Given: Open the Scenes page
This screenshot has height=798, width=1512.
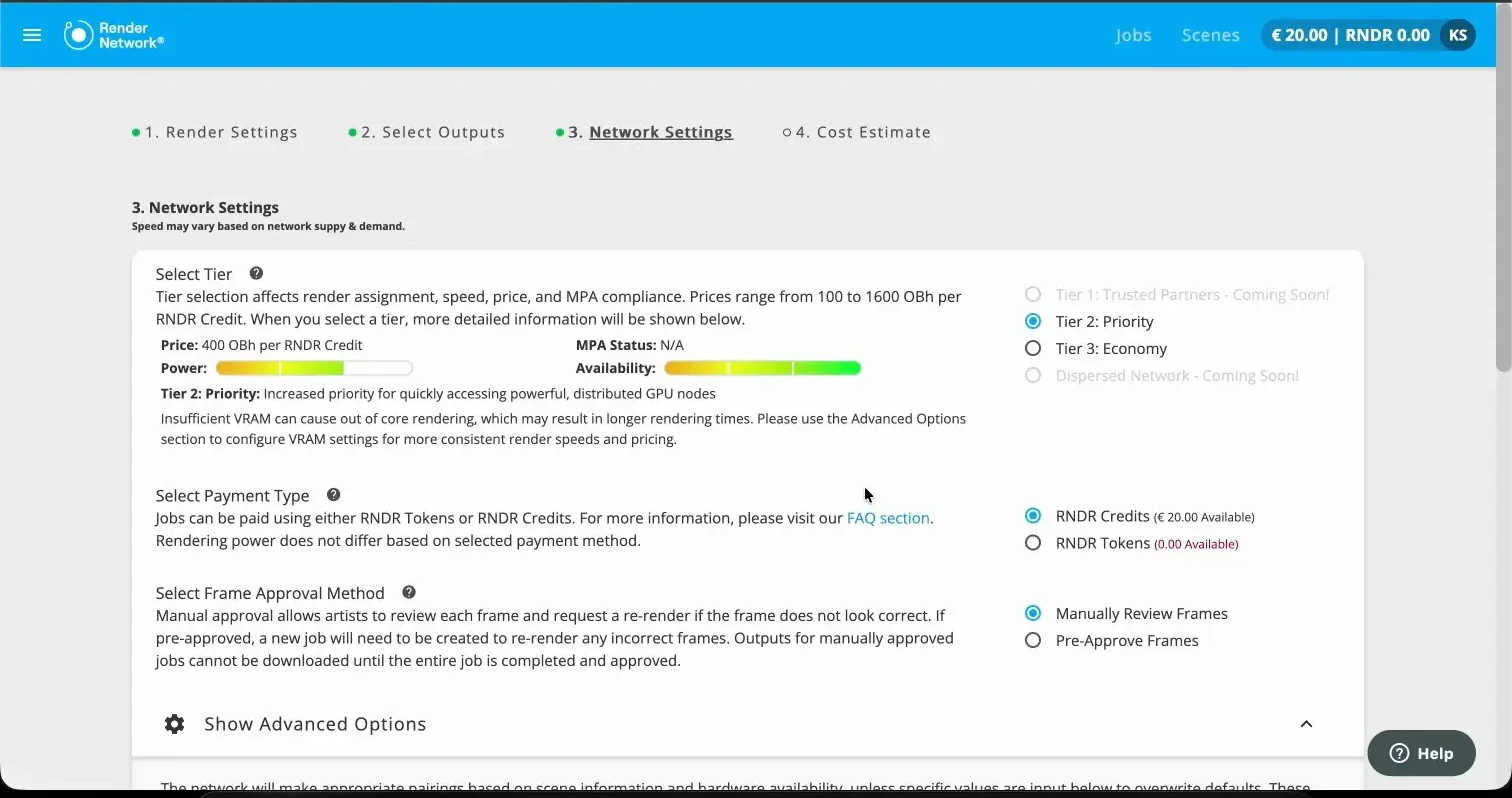Looking at the screenshot, I should 1210,35.
